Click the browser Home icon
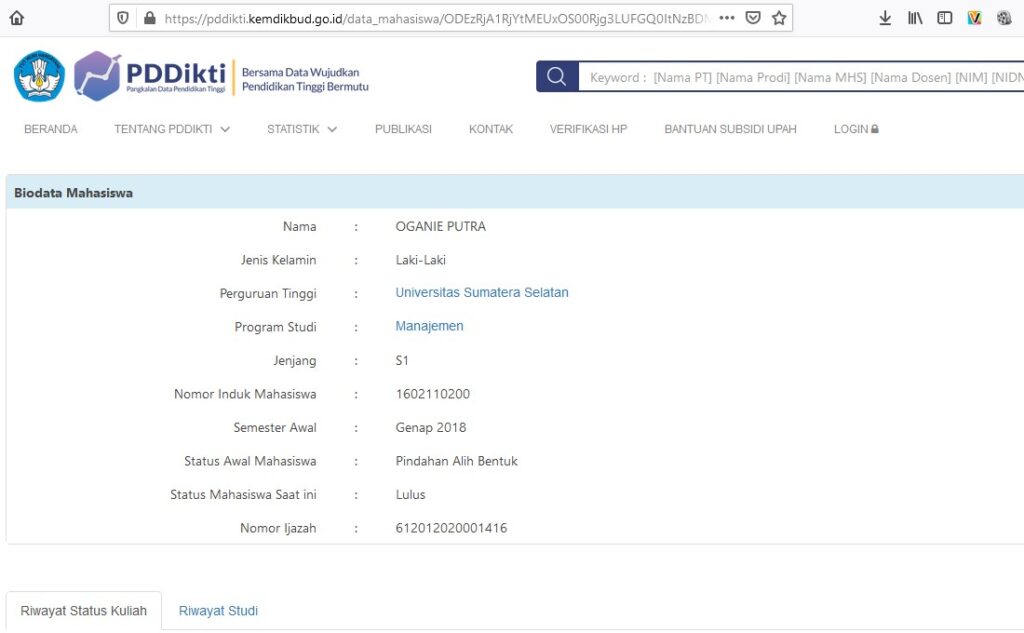The image size is (1024, 633). (x=14, y=17)
